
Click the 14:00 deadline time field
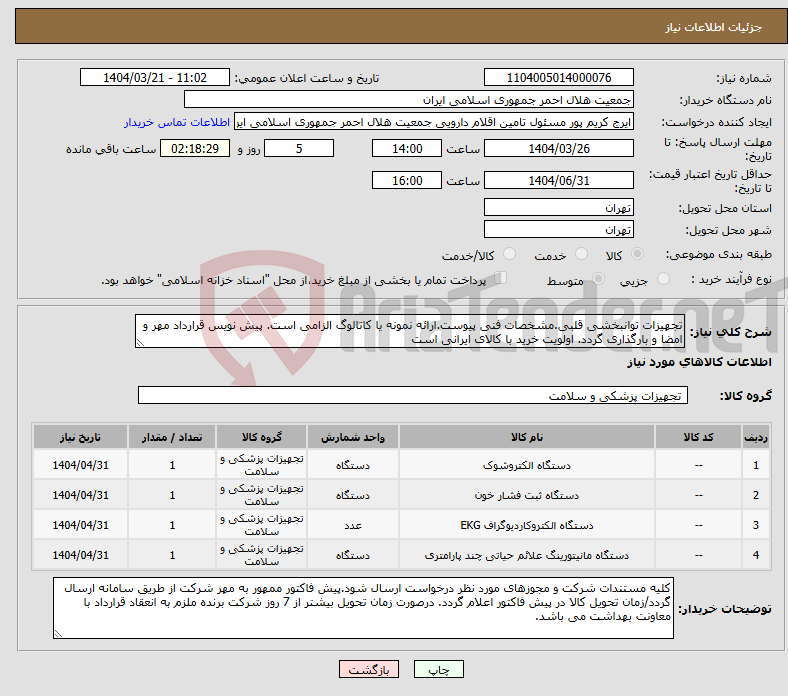tap(406, 149)
